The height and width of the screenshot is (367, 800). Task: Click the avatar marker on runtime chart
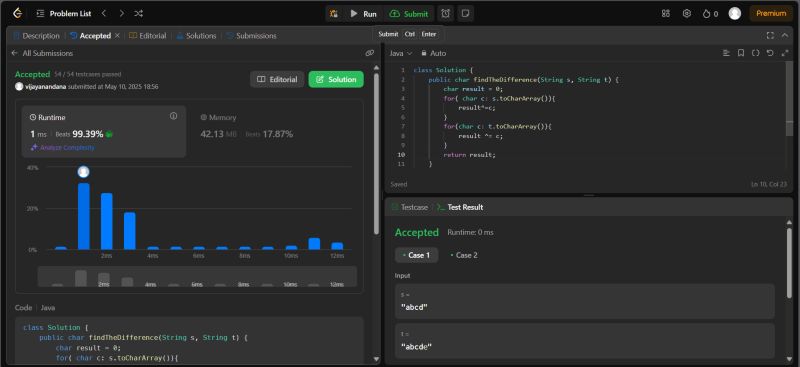tap(84, 172)
